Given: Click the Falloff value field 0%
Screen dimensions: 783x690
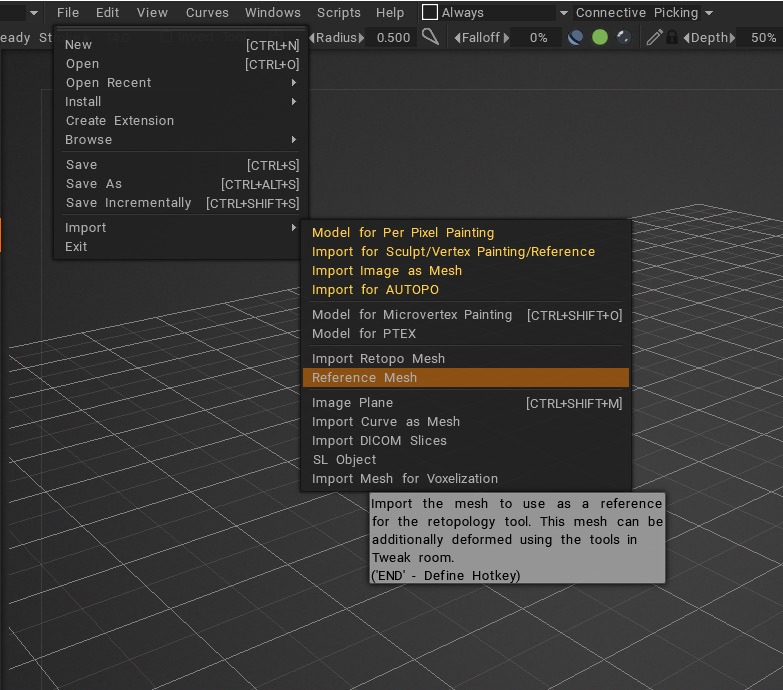Looking at the screenshot, I should pos(538,37).
